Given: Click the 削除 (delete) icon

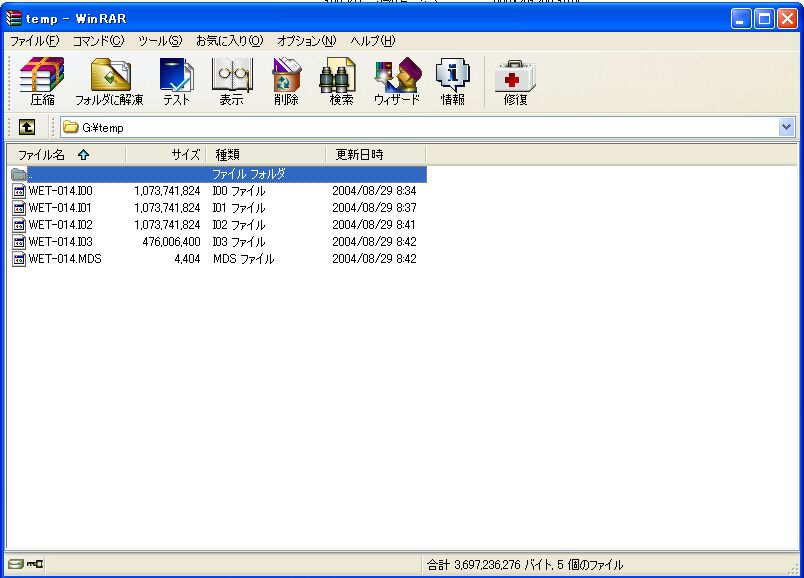Looking at the screenshot, I should tap(286, 82).
